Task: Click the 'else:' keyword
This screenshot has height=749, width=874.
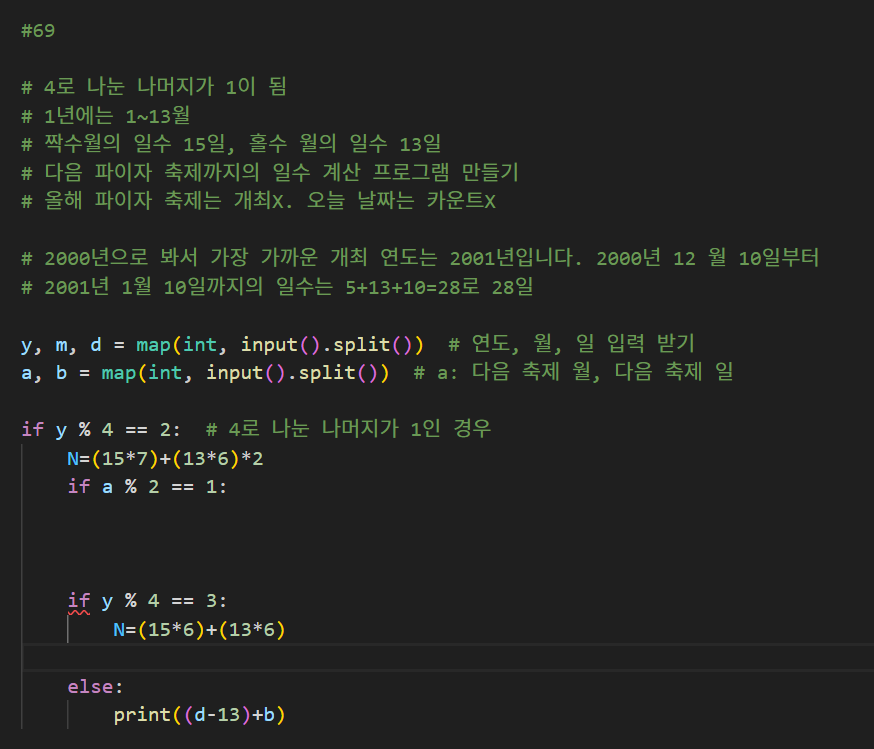Action: point(95,687)
